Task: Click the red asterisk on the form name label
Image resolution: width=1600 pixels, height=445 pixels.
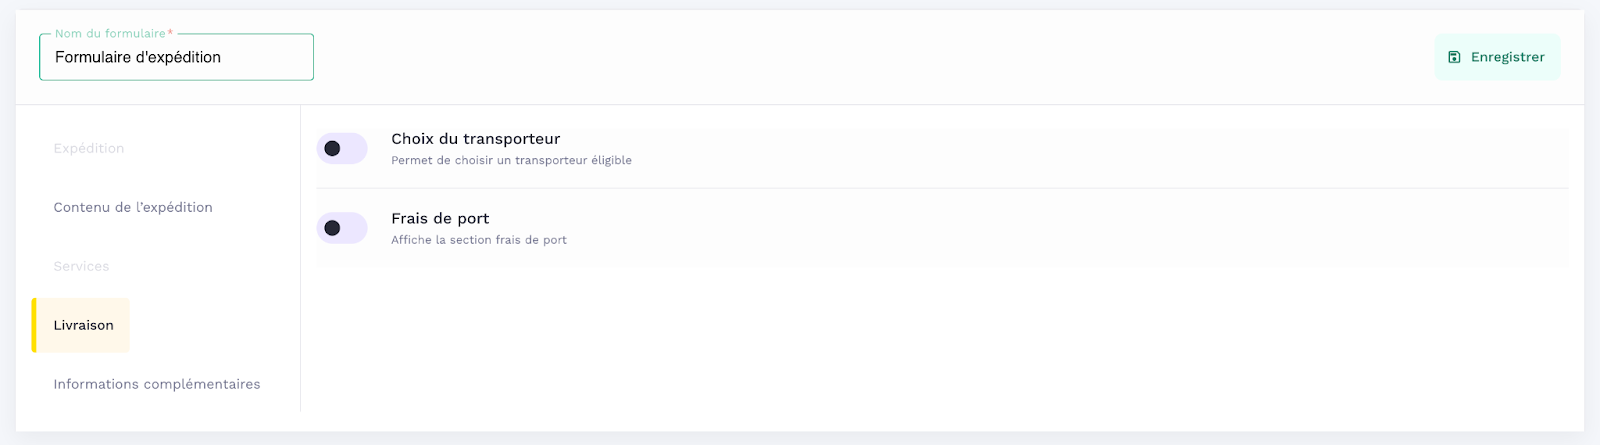Action: 170,32
